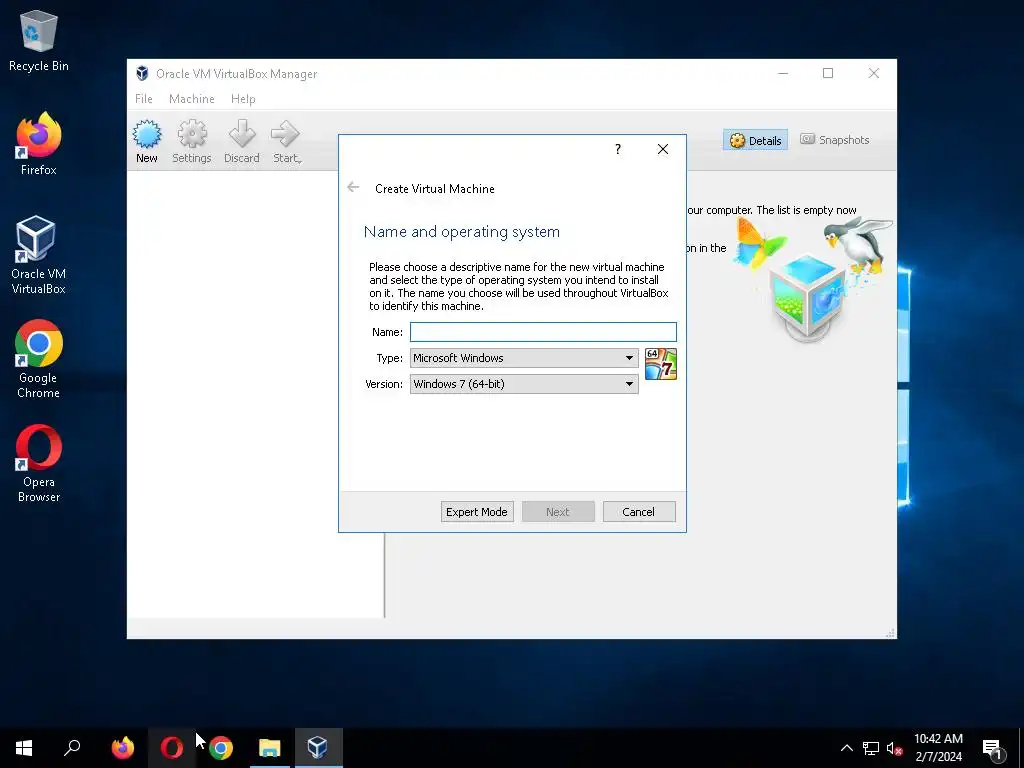Click the Name input field

coord(543,332)
